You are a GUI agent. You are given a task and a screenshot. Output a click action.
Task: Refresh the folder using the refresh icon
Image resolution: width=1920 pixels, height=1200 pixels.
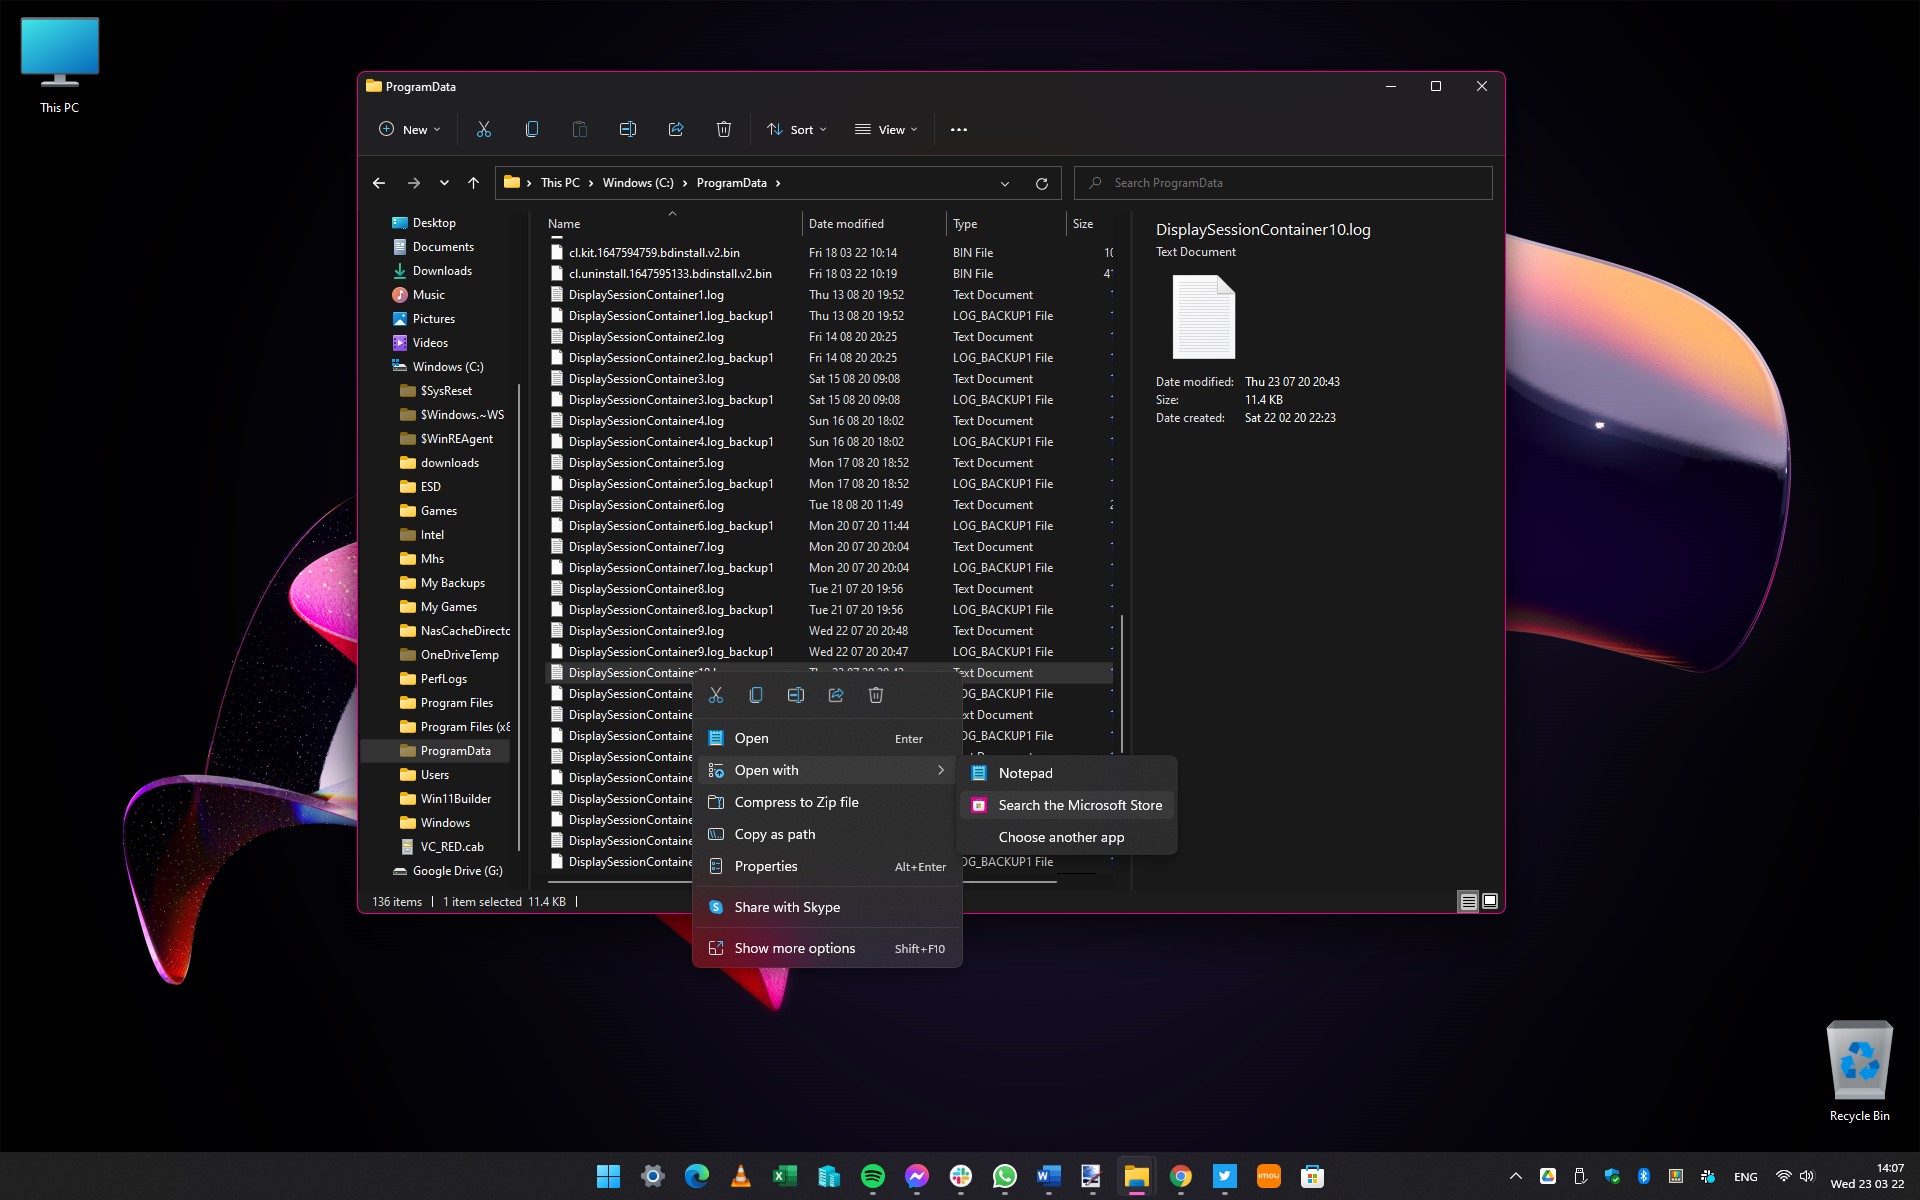pyautogui.click(x=1041, y=183)
